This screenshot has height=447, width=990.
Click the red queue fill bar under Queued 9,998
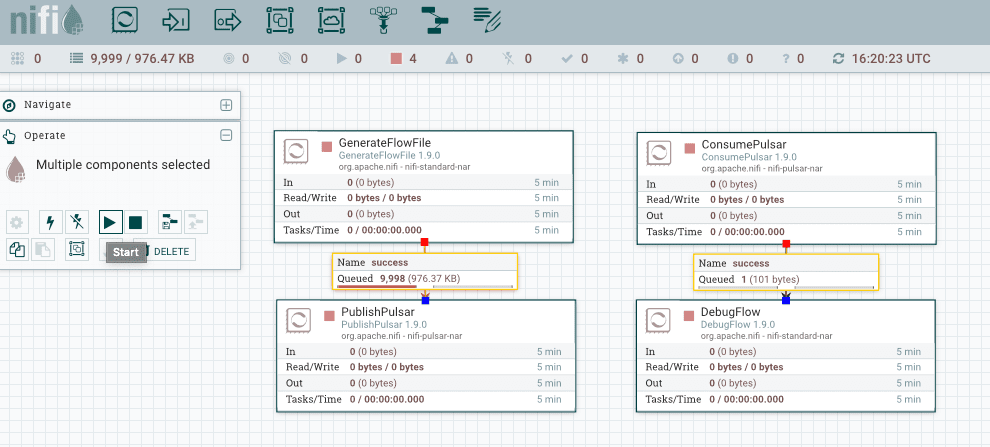(x=377, y=286)
